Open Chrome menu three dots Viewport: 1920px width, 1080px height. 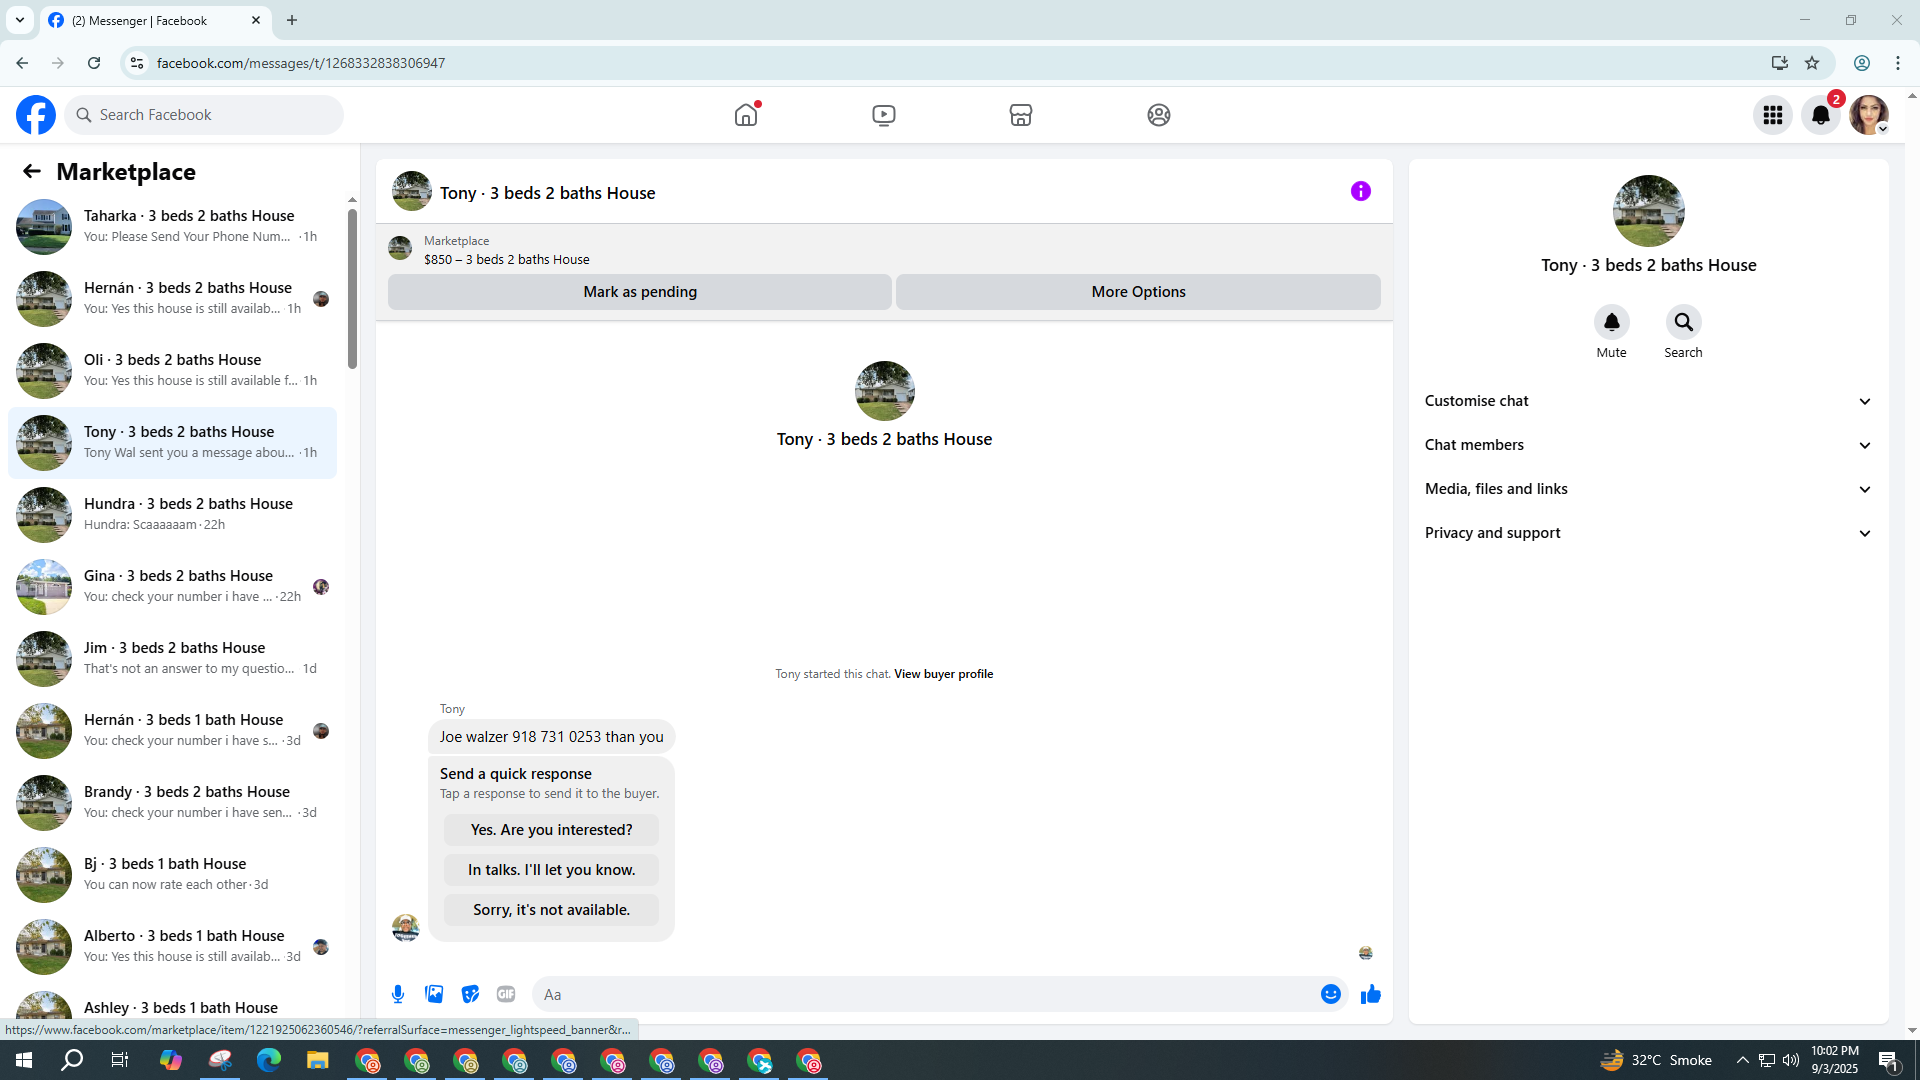pyautogui.click(x=1897, y=63)
